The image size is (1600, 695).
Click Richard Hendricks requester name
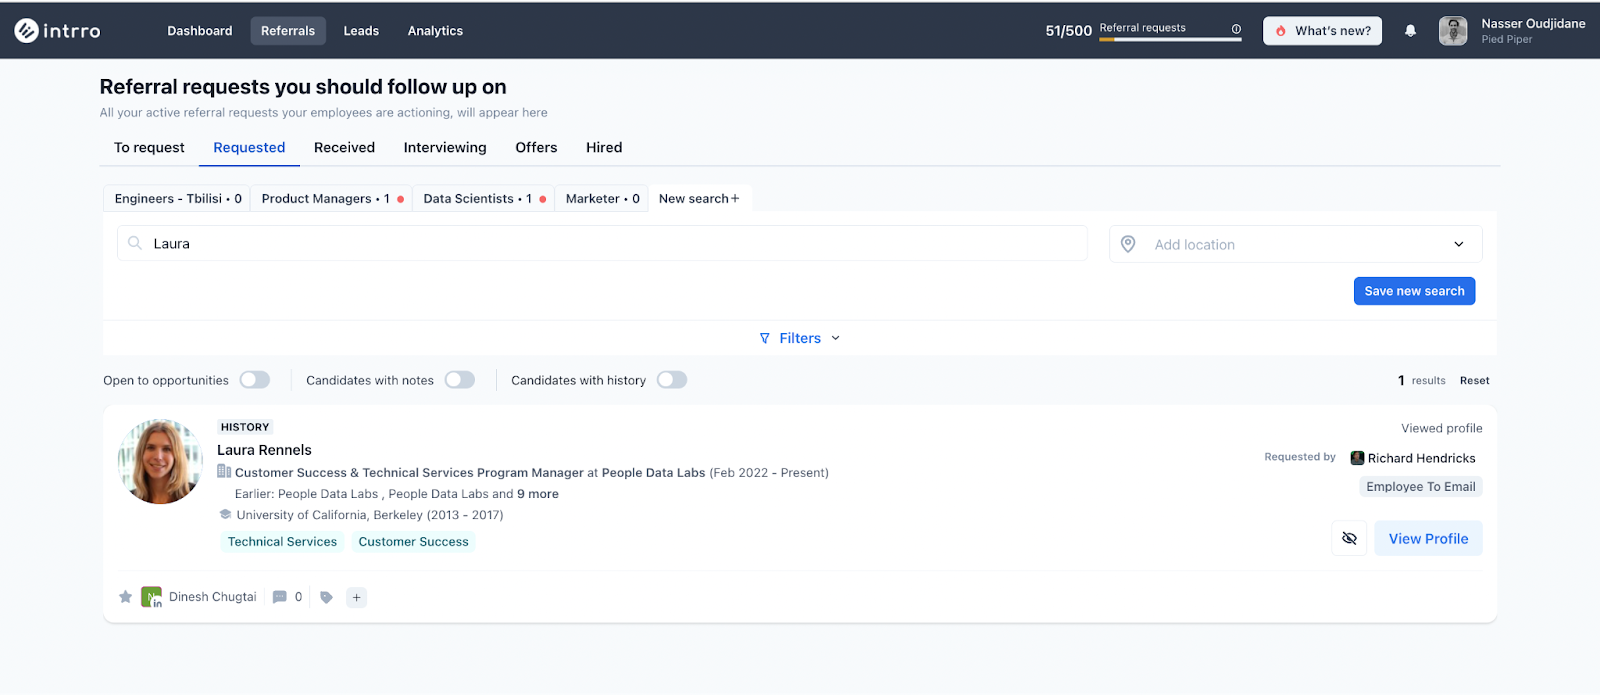[1422, 458]
